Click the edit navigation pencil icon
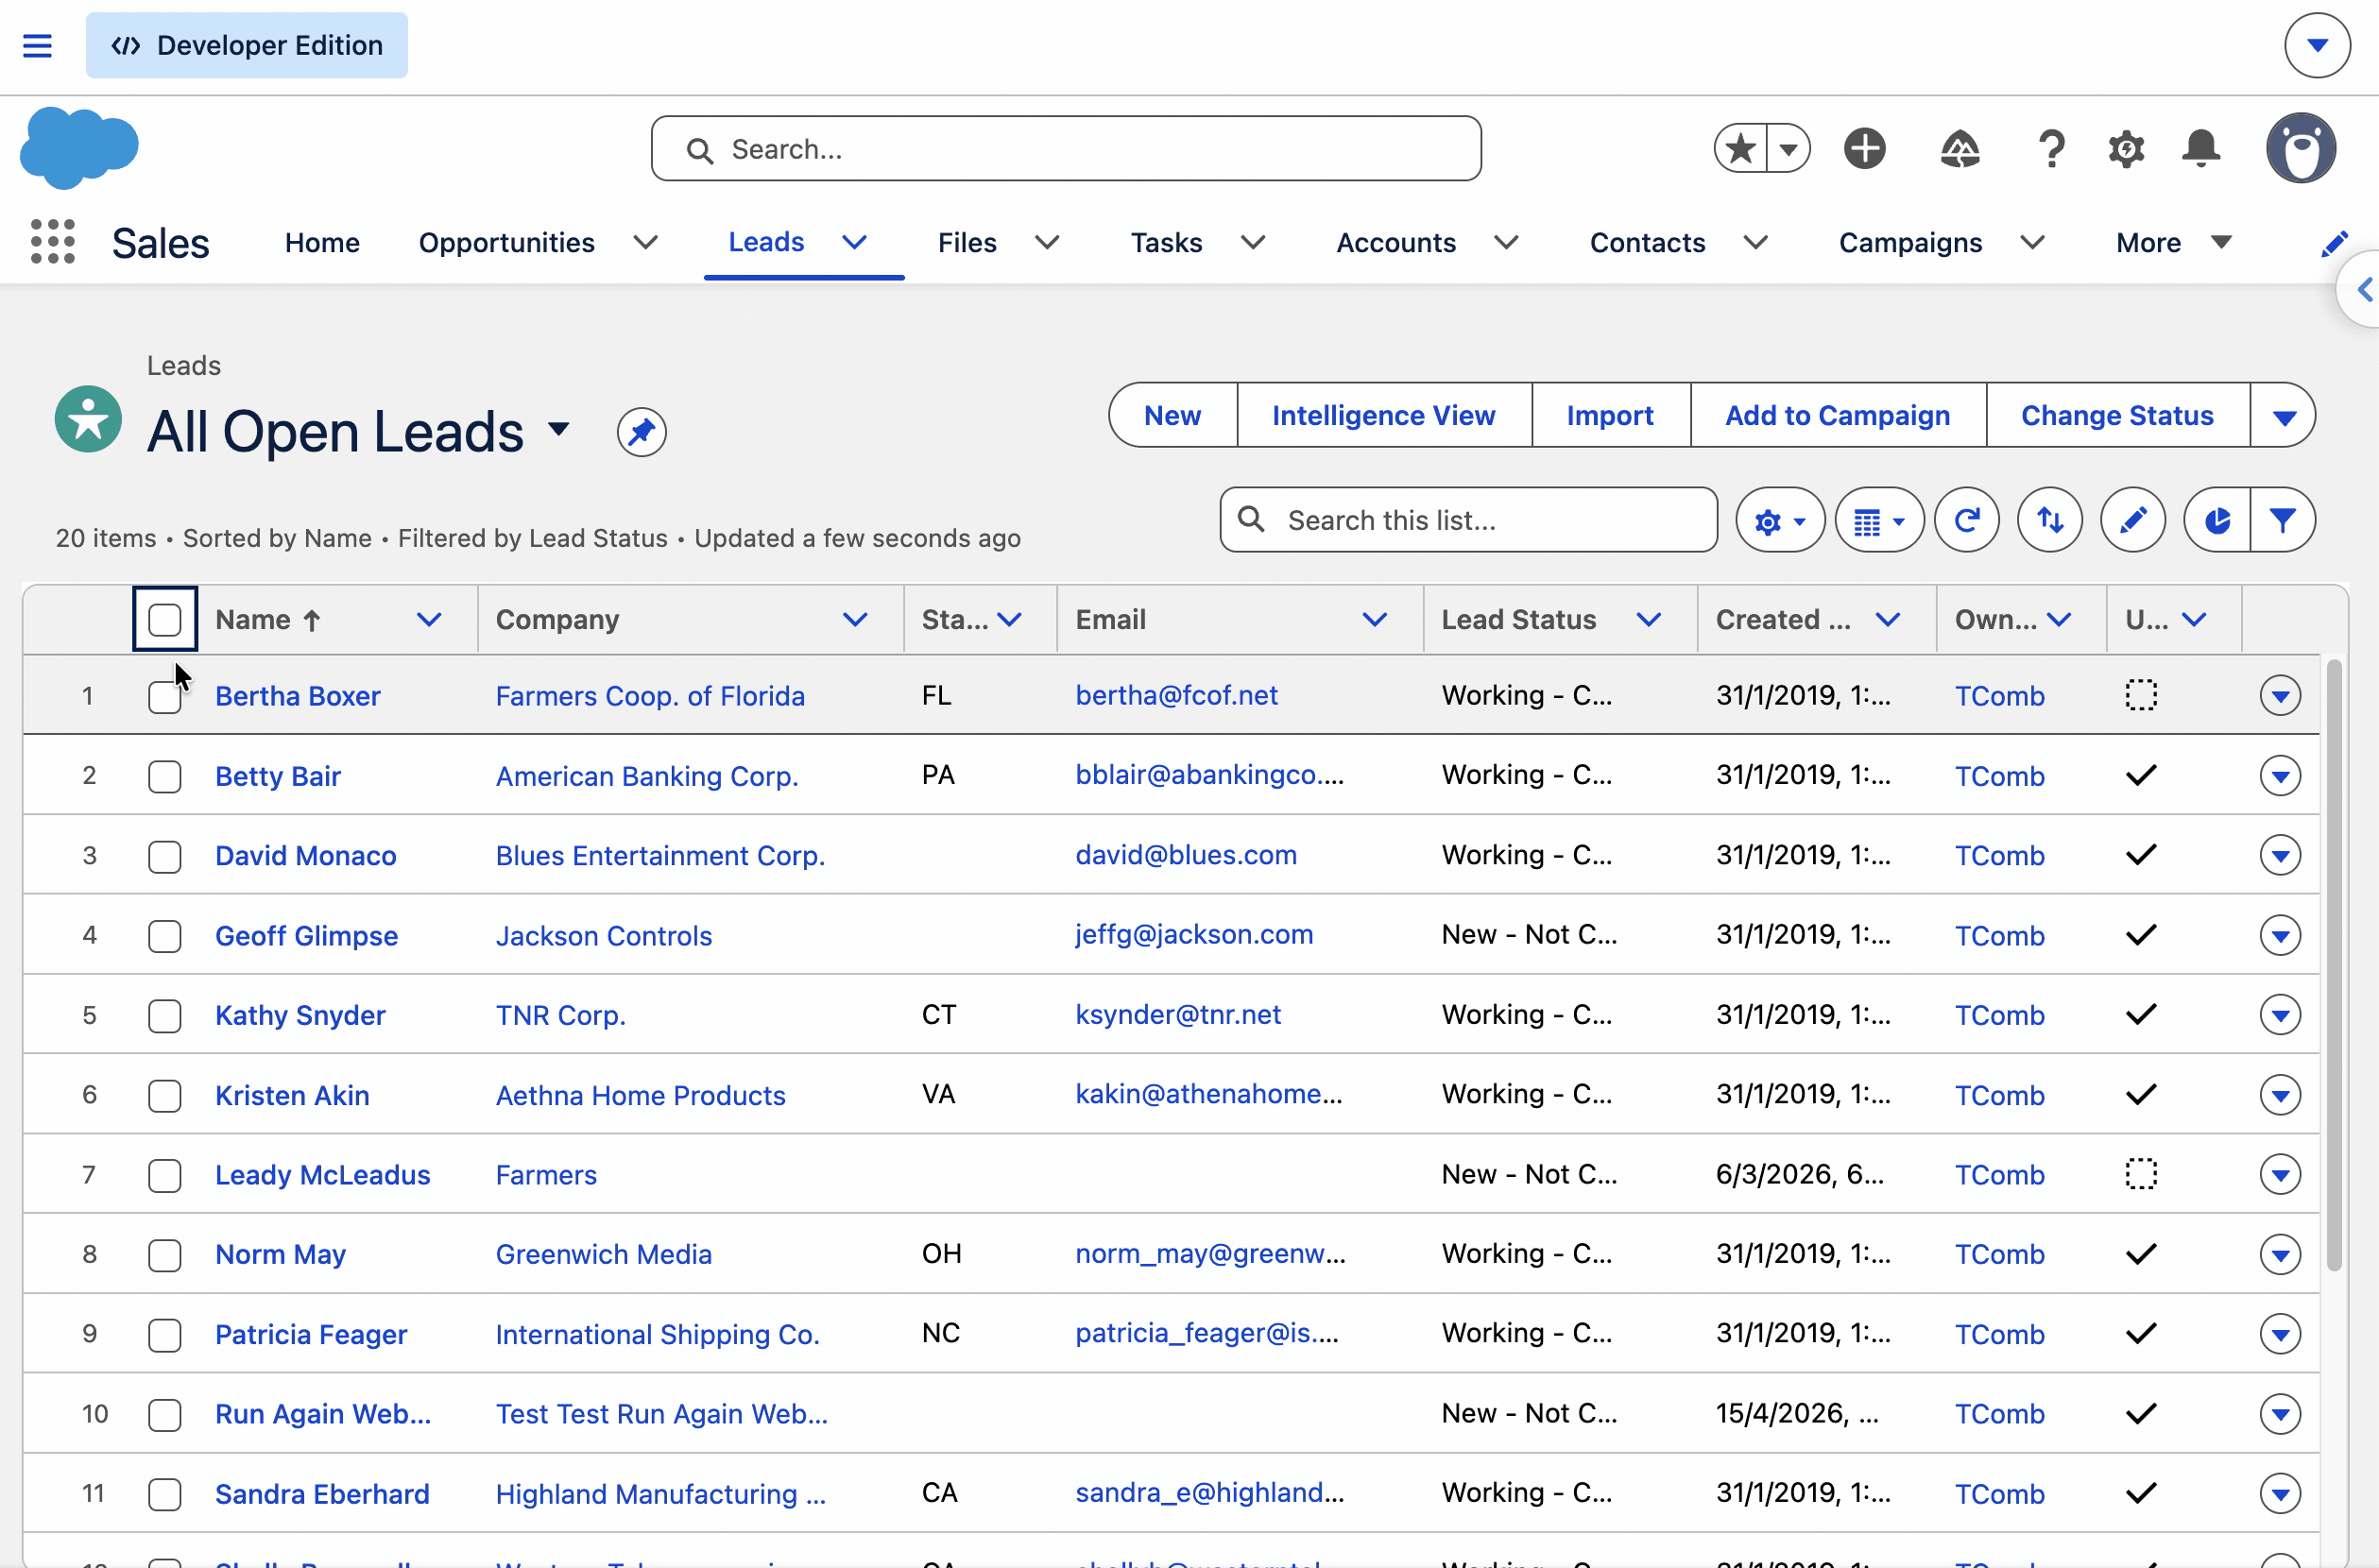Viewport: 2379px width, 1568px height. tap(2334, 243)
